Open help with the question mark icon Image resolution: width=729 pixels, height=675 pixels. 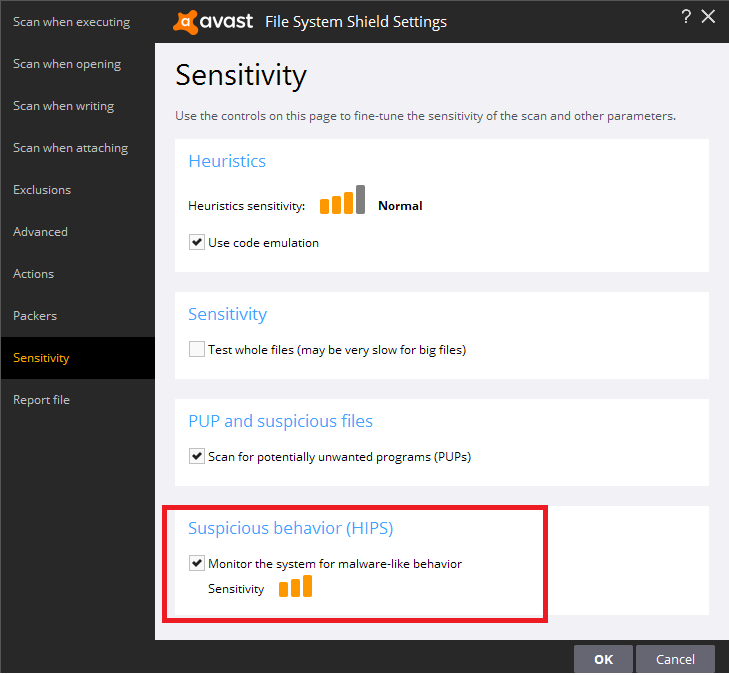(x=686, y=16)
